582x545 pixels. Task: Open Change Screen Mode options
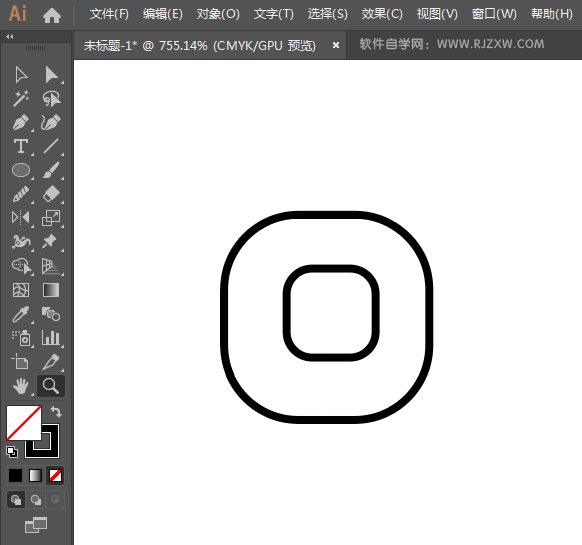(36, 525)
